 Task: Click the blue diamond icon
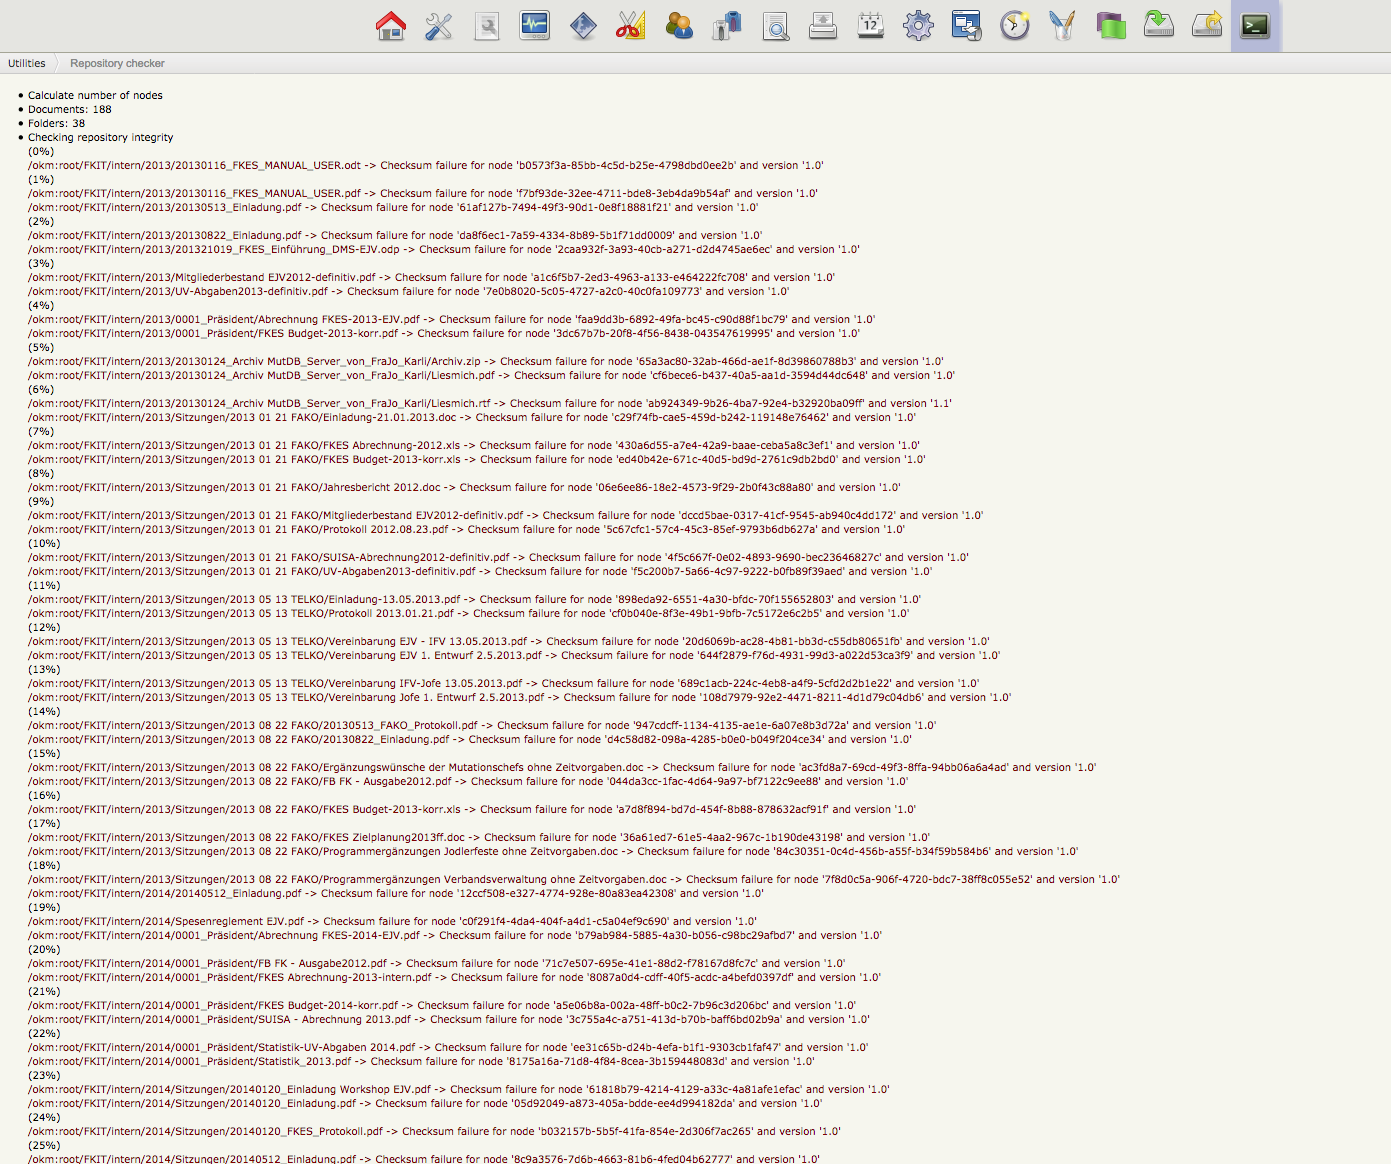click(x=583, y=26)
